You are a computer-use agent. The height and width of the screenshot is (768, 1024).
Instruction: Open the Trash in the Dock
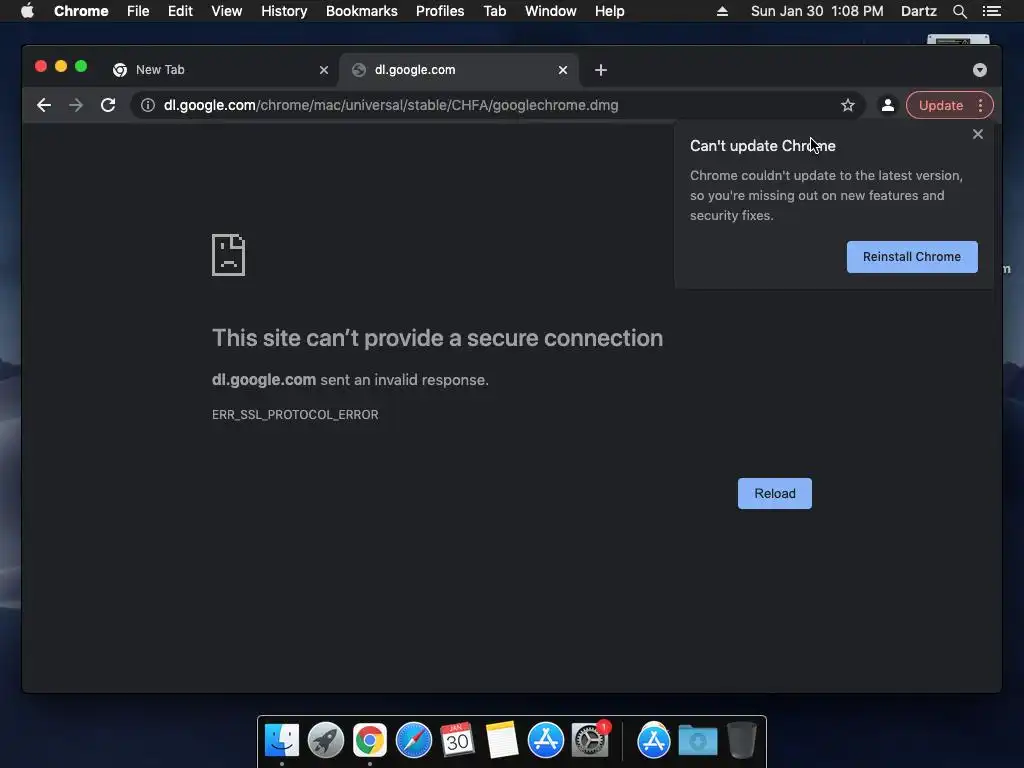point(741,741)
